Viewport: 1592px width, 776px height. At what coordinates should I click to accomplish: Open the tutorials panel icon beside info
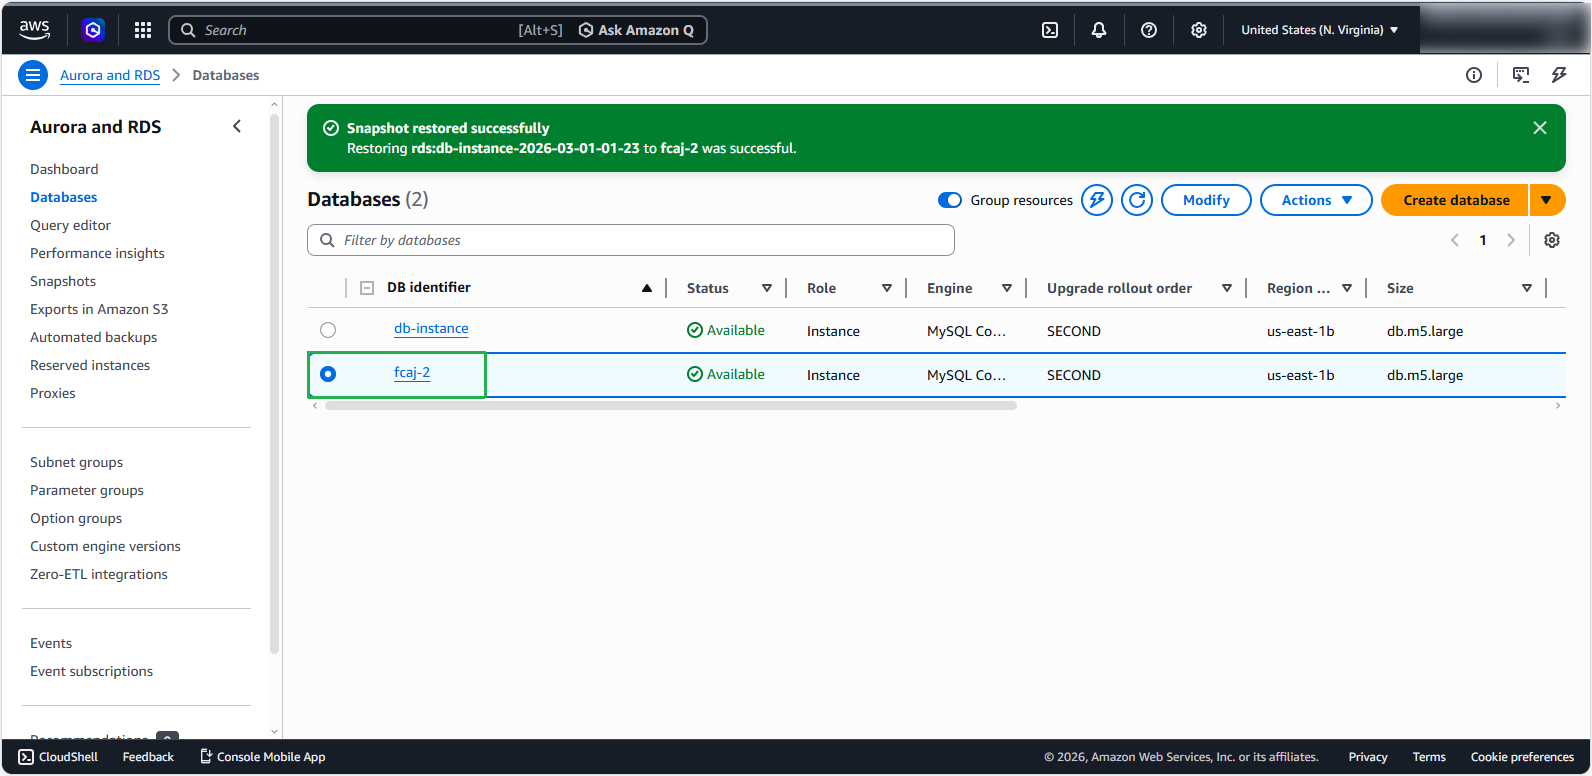1521,75
